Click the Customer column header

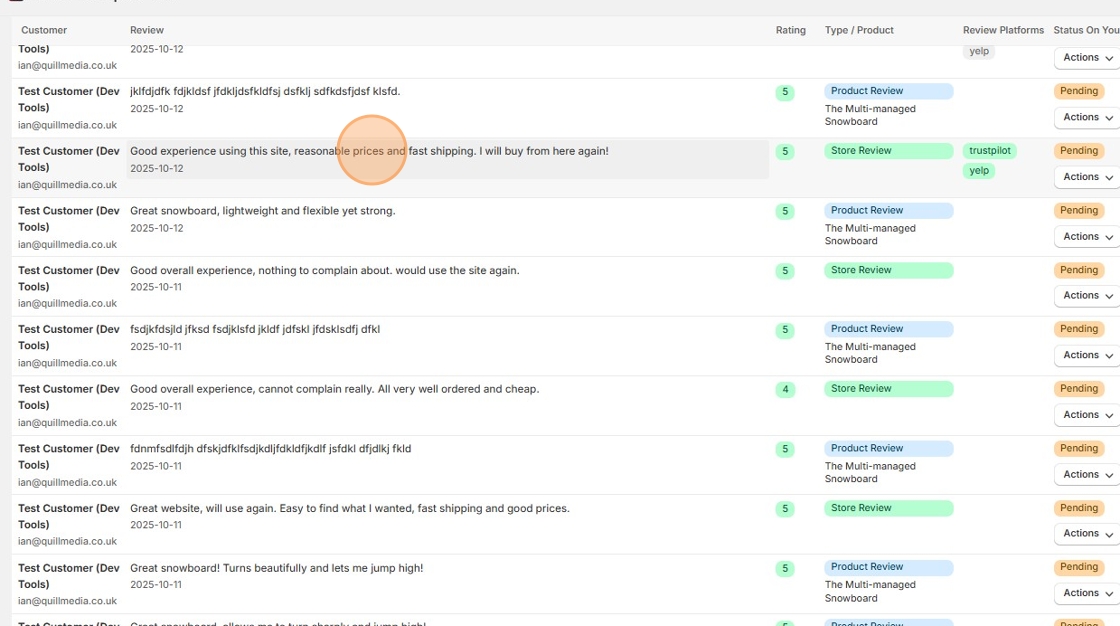tap(44, 30)
